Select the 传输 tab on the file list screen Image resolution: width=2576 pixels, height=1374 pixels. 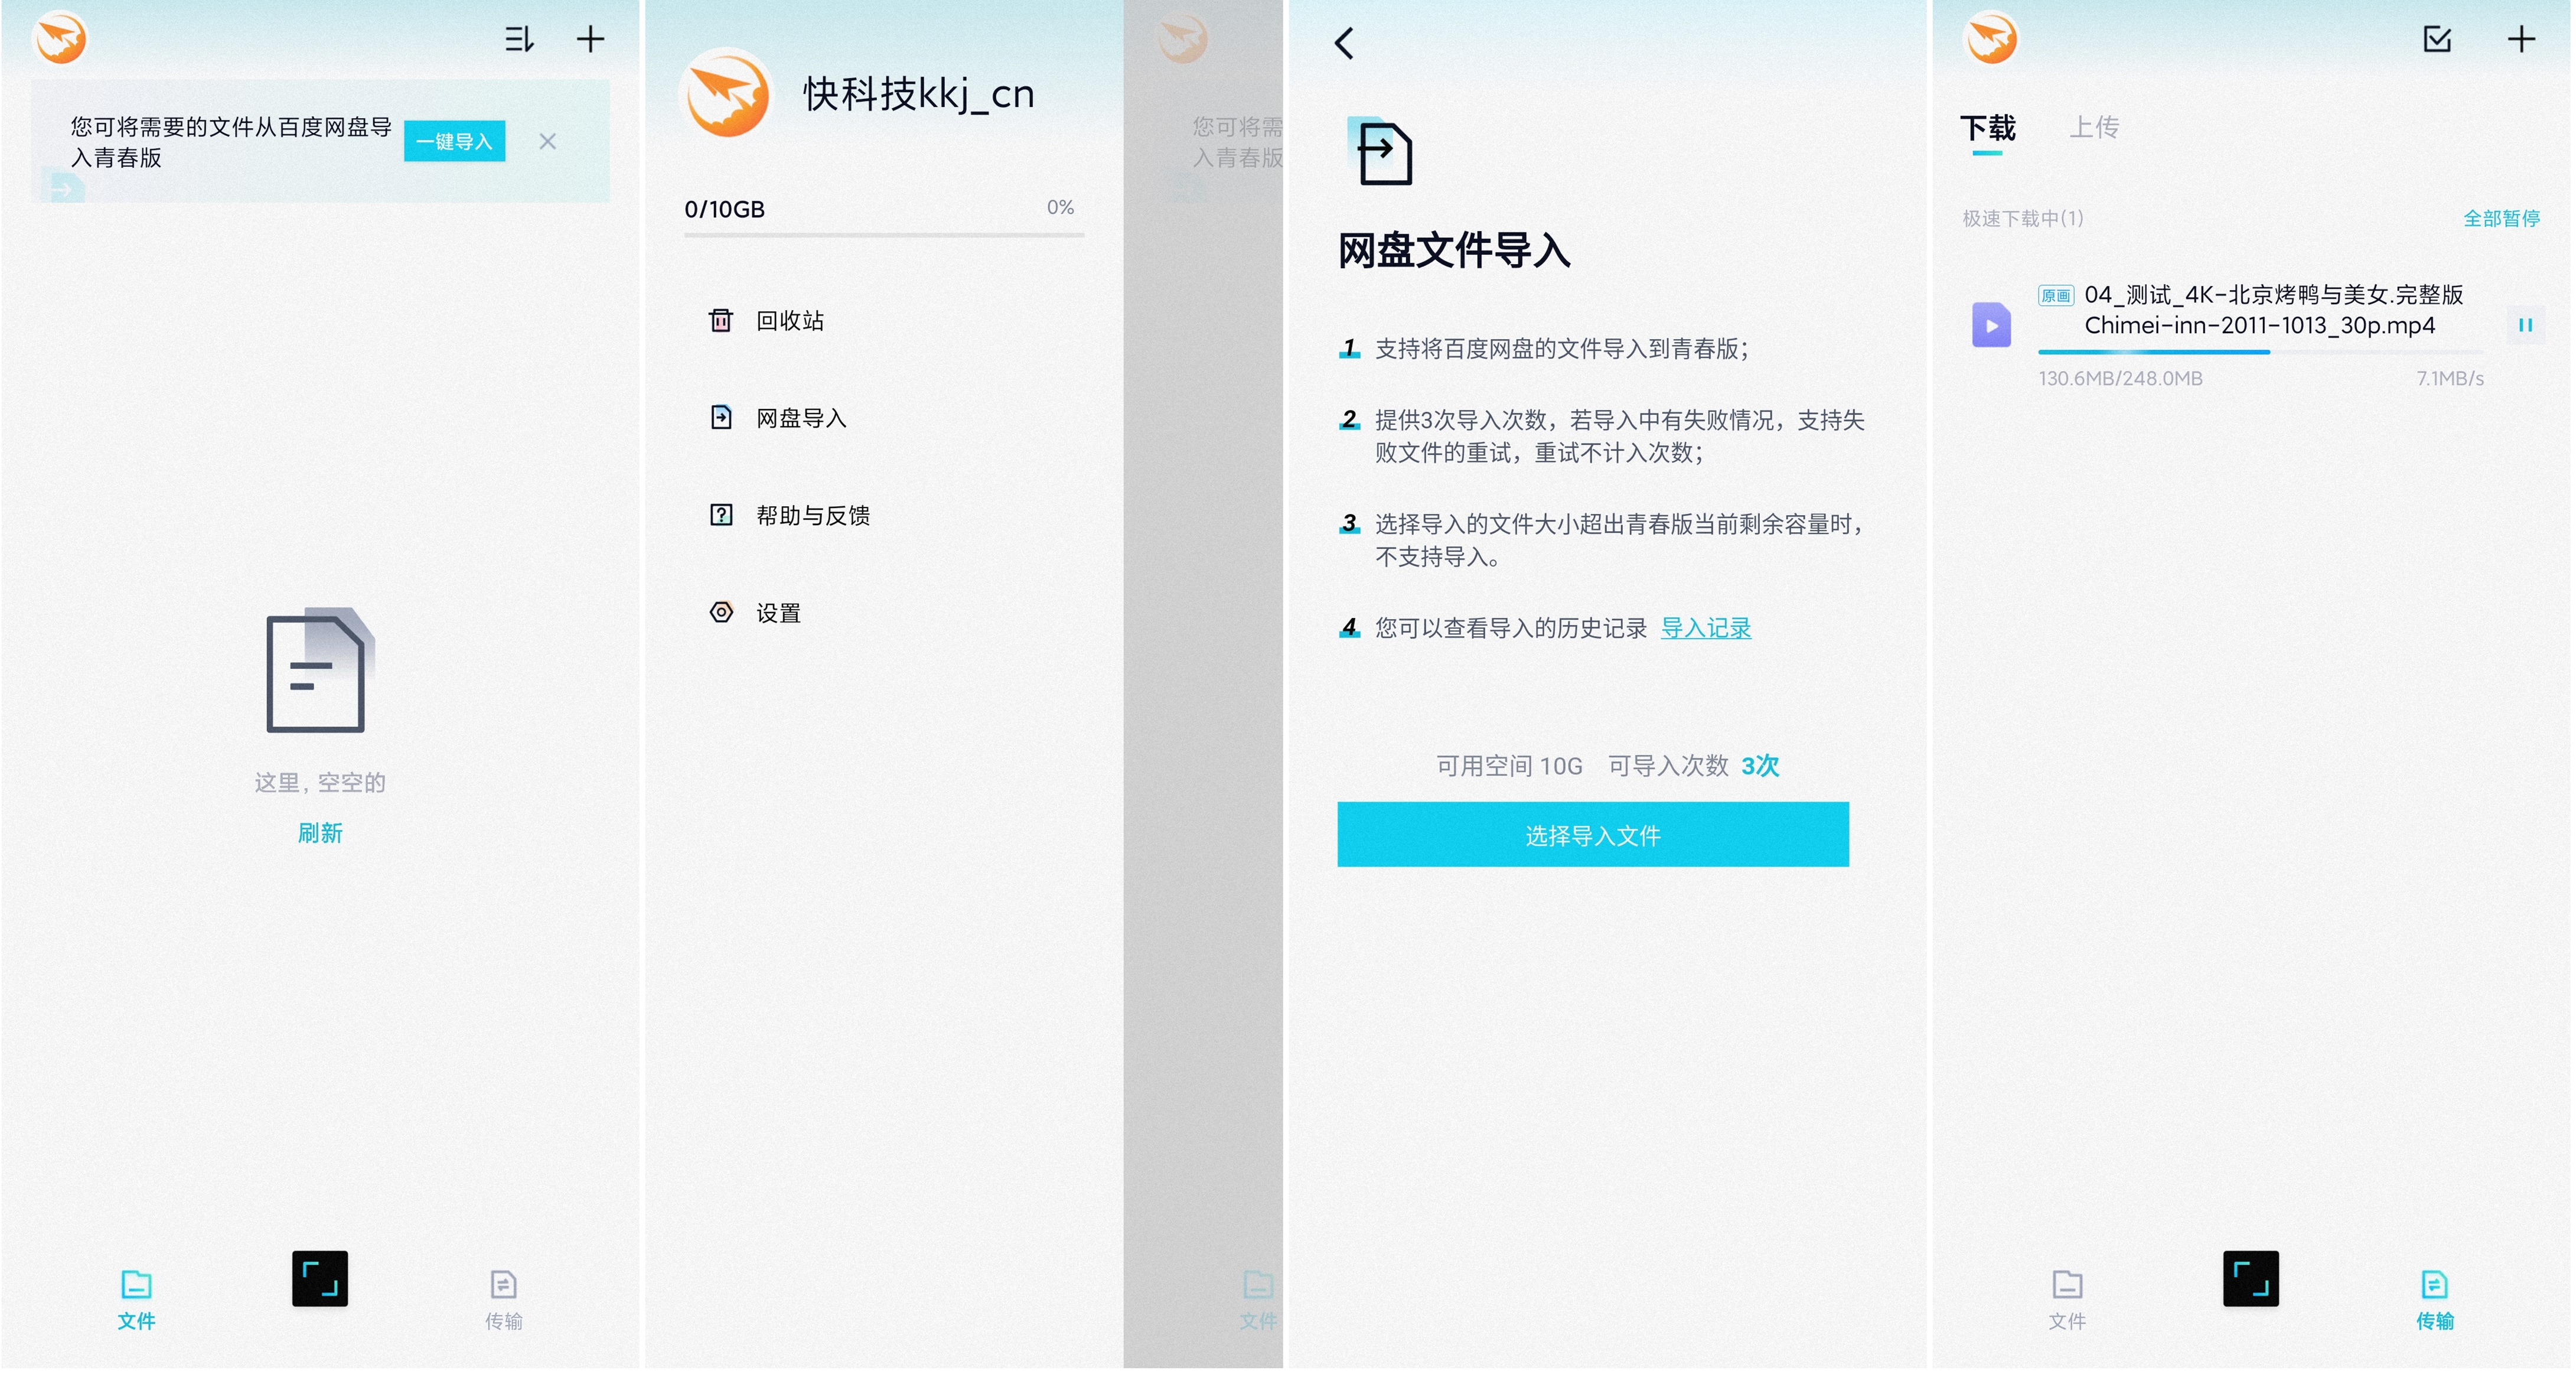[x=503, y=1298]
